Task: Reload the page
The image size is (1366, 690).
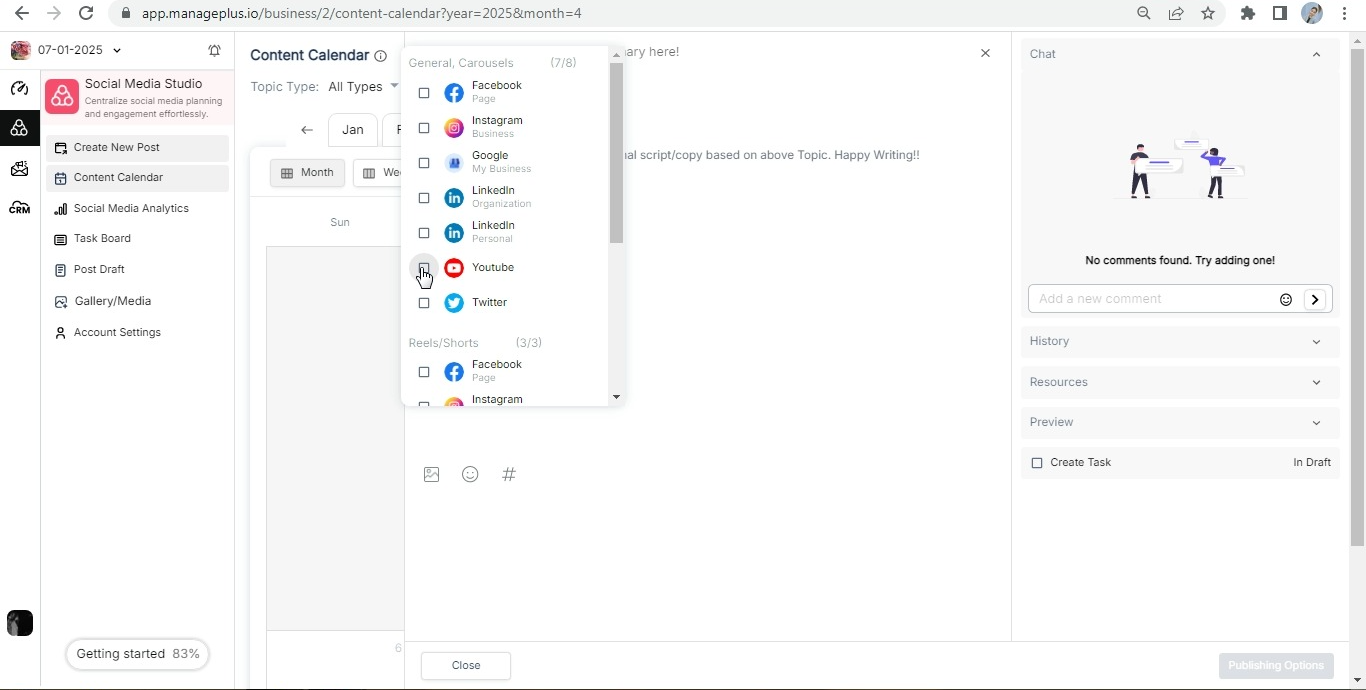Action: click(x=86, y=13)
